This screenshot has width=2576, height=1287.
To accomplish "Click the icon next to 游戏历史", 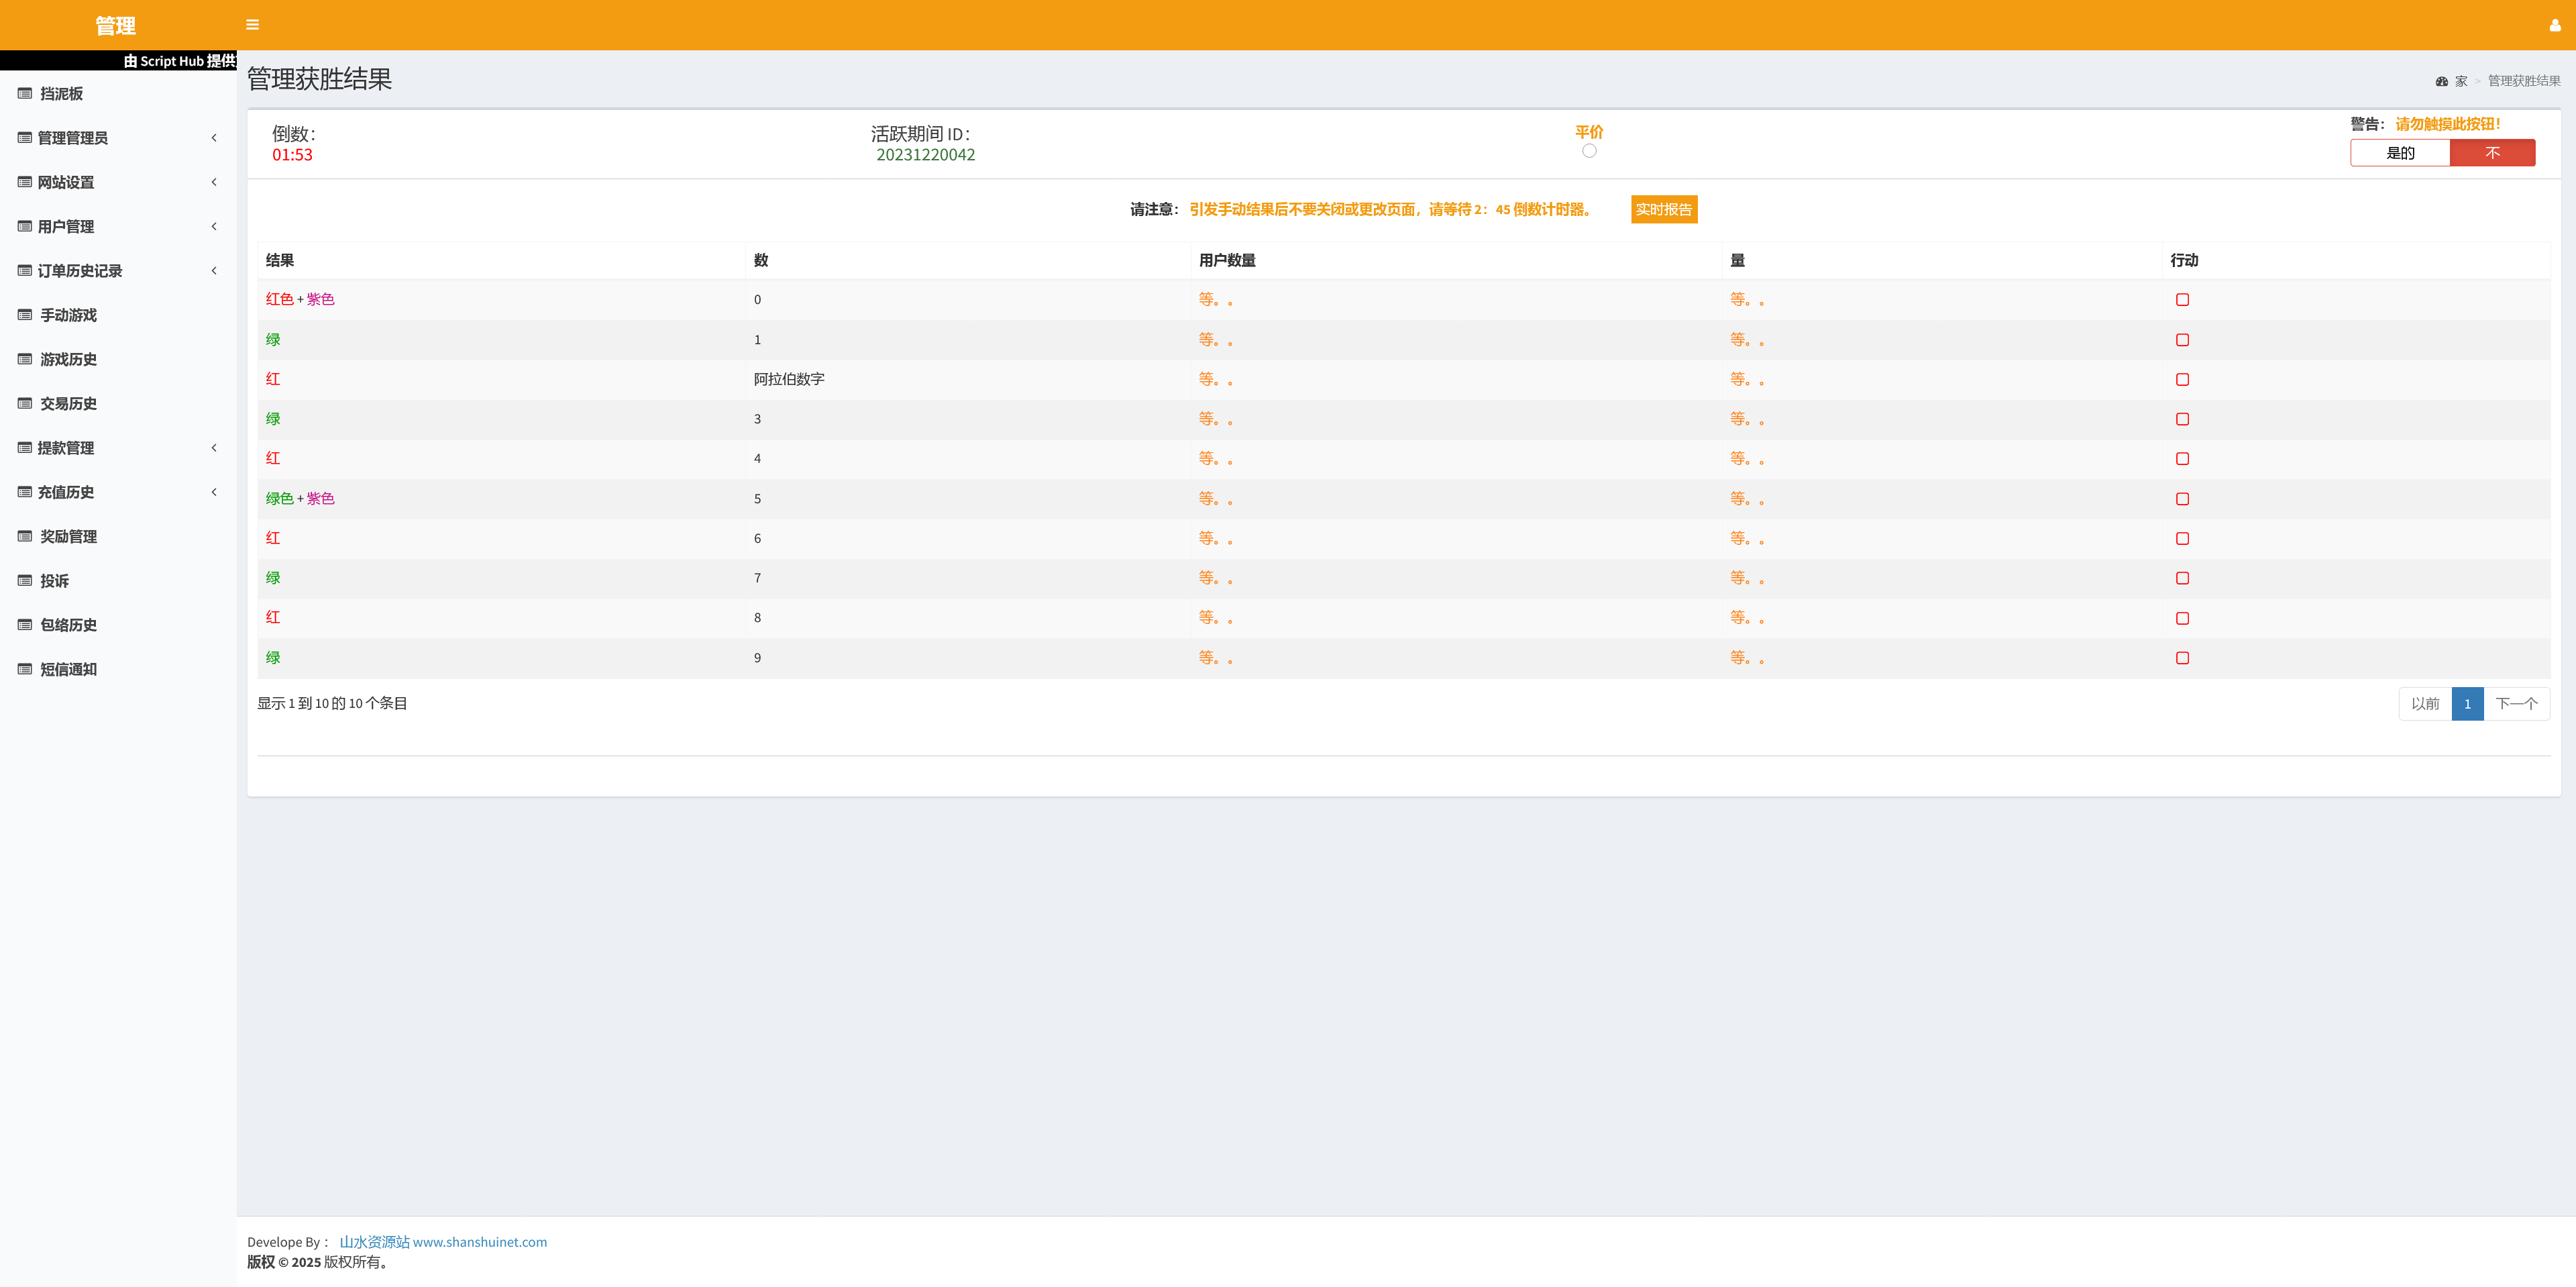I will 25,359.
